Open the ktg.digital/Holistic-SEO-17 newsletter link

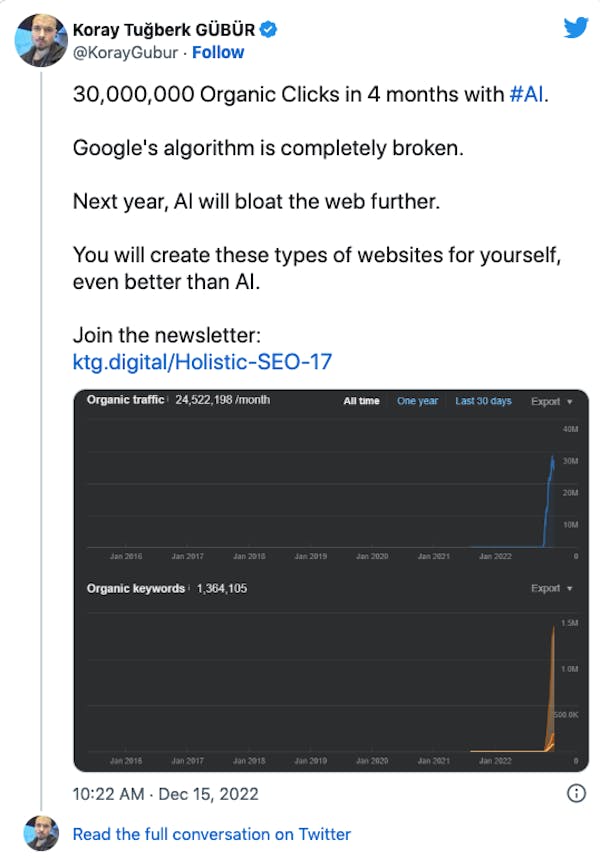coord(209,361)
